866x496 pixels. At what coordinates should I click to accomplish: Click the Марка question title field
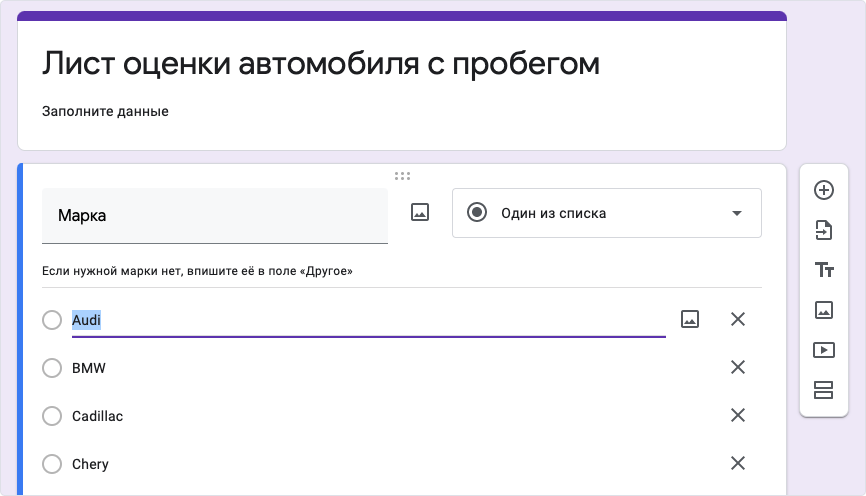(215, 215)
